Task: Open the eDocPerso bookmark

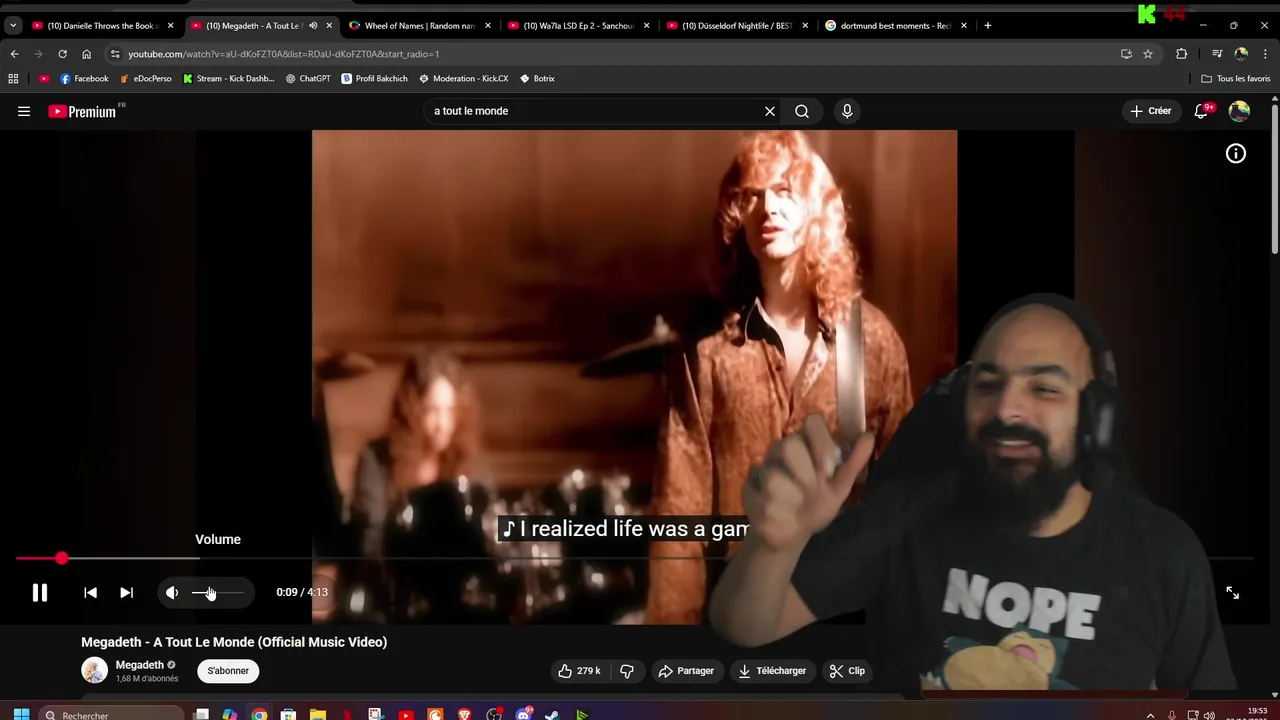Action: coord(145,78)
